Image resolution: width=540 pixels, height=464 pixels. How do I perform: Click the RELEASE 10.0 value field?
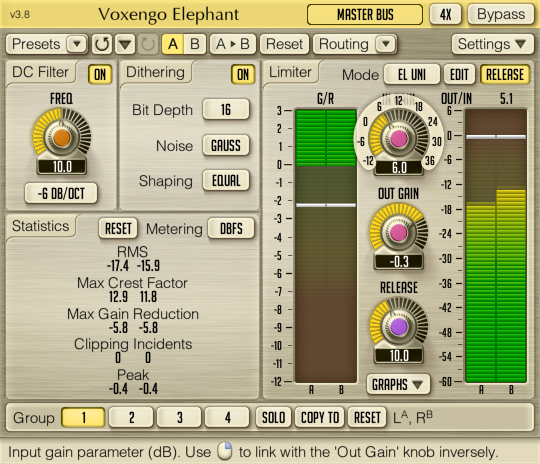[x=399, y=355]
